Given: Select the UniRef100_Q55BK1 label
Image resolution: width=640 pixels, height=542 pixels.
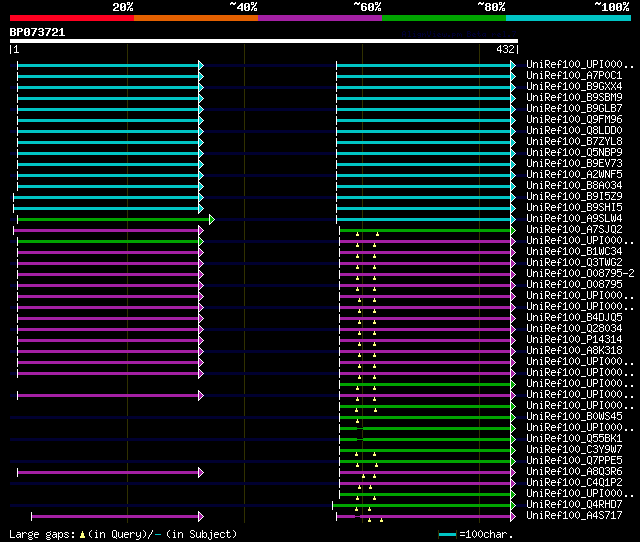Looking at the screenshot, I should 575,438.
